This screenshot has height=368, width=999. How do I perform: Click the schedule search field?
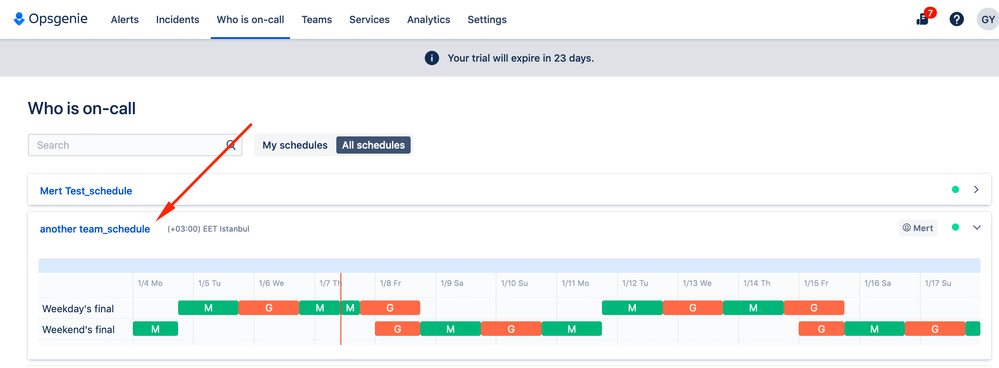[134, 145]
